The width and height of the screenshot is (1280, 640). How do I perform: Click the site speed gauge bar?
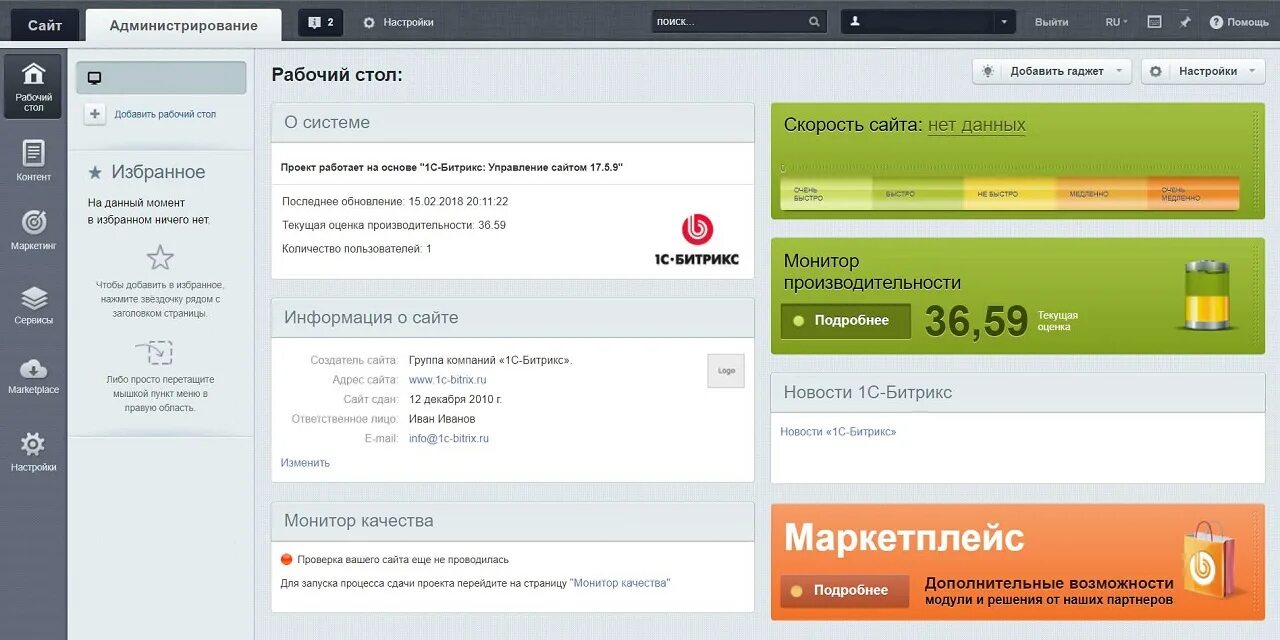[1009, 193]
